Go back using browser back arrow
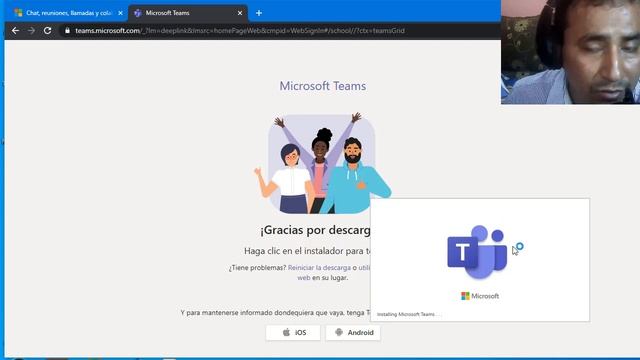This screenshot has width=640, height=360. [x=15, y=31]
